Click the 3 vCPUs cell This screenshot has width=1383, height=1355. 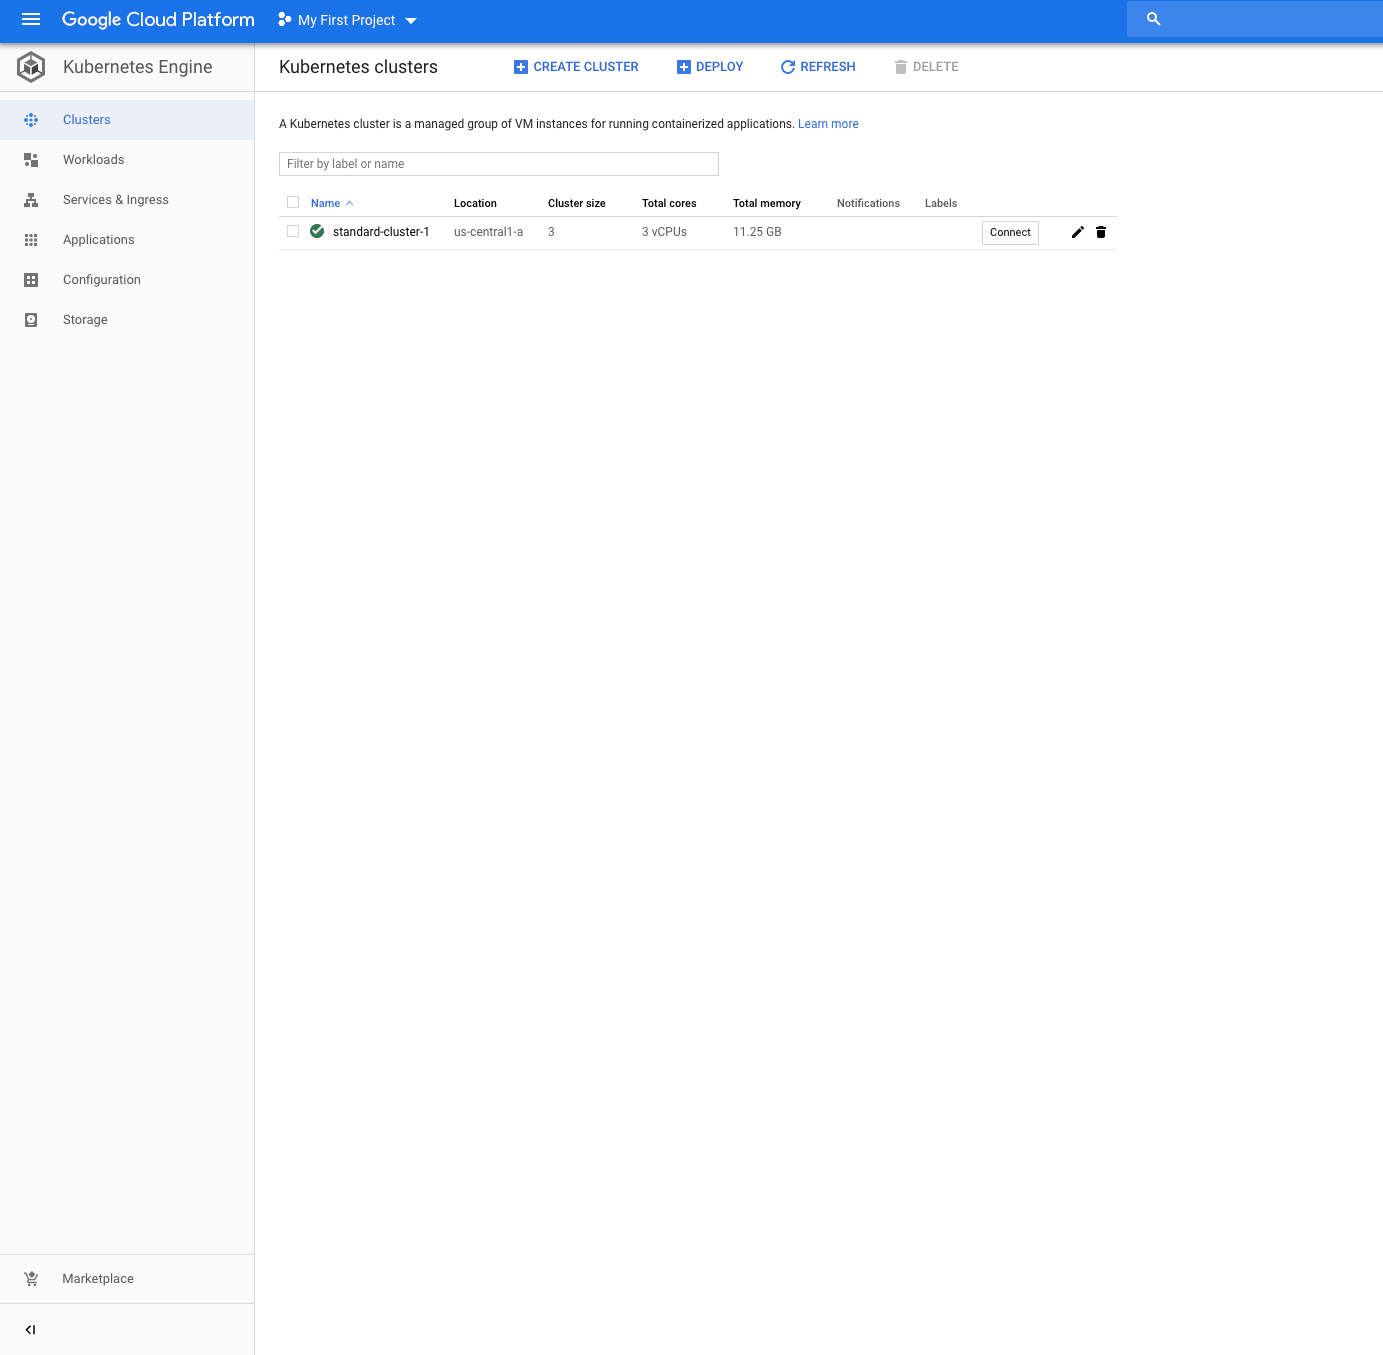pos(664,232)
